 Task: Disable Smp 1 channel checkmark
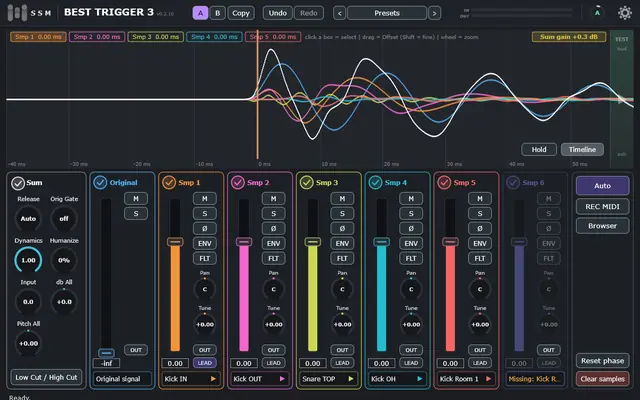point(169,182)
